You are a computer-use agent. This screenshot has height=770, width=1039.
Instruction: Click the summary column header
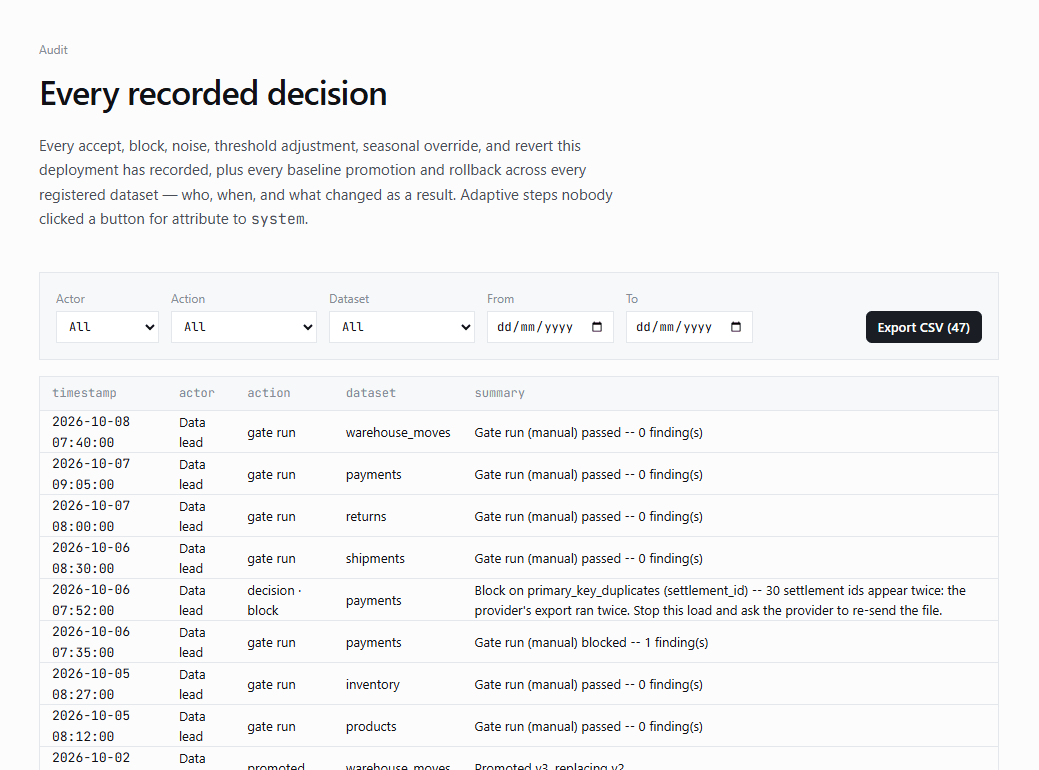point(500,393)
